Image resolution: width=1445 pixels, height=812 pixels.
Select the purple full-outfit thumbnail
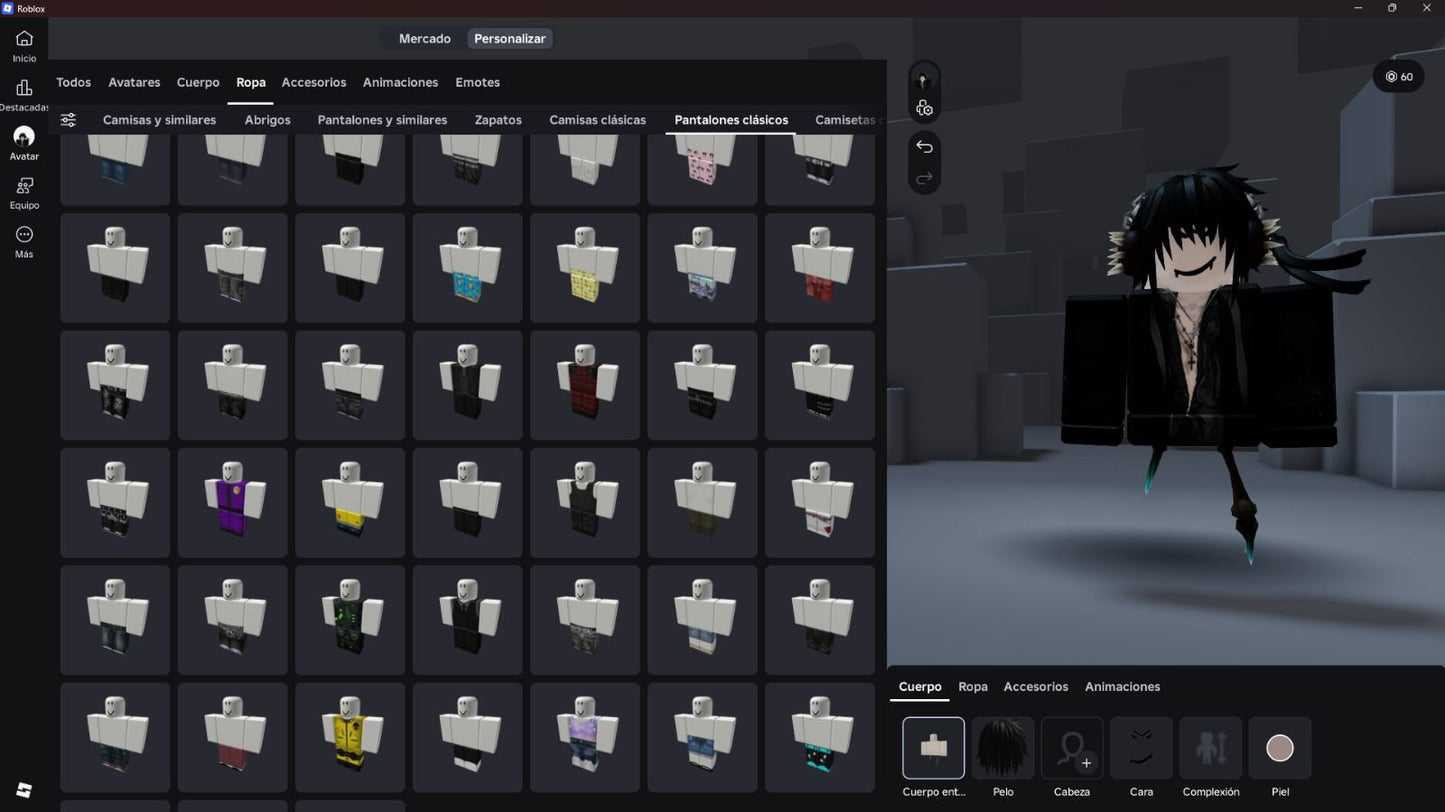click(x=232, y=503)
